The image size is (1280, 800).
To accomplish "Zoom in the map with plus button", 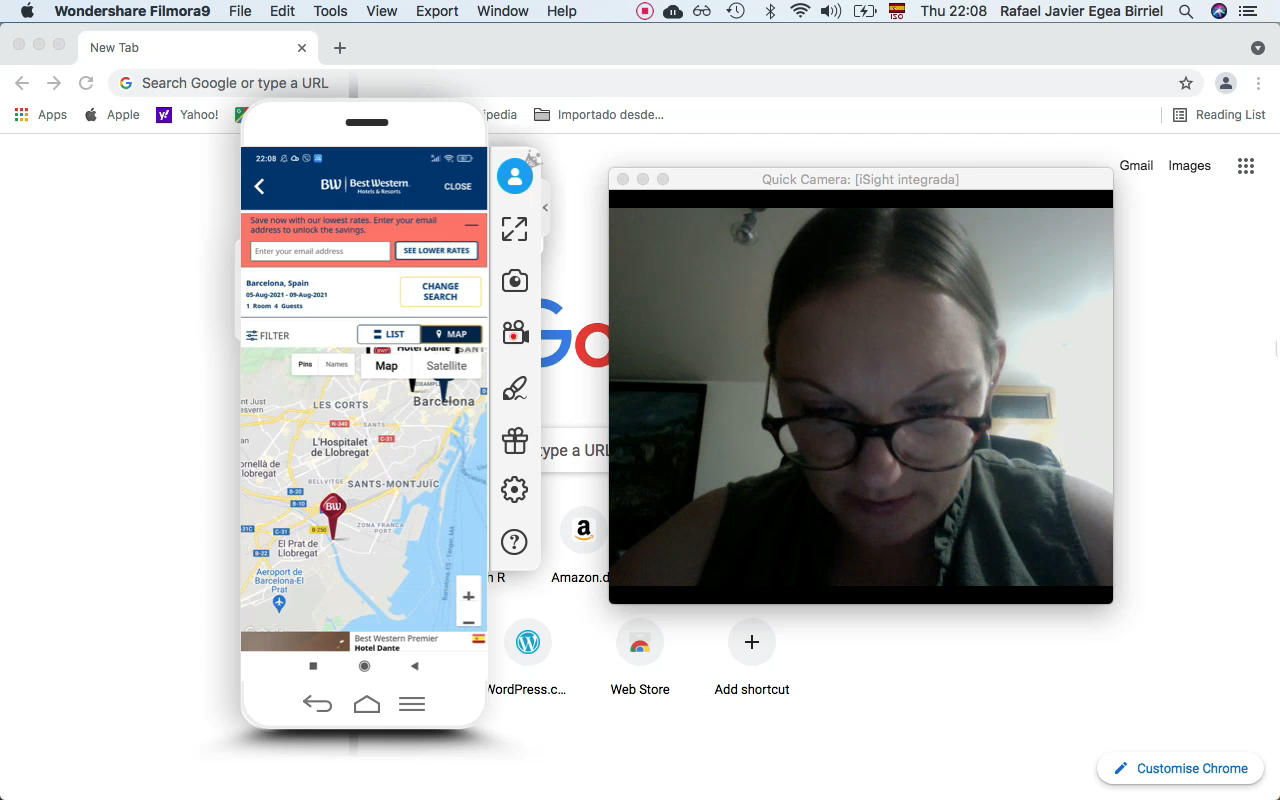I will (x=468, y=597).
